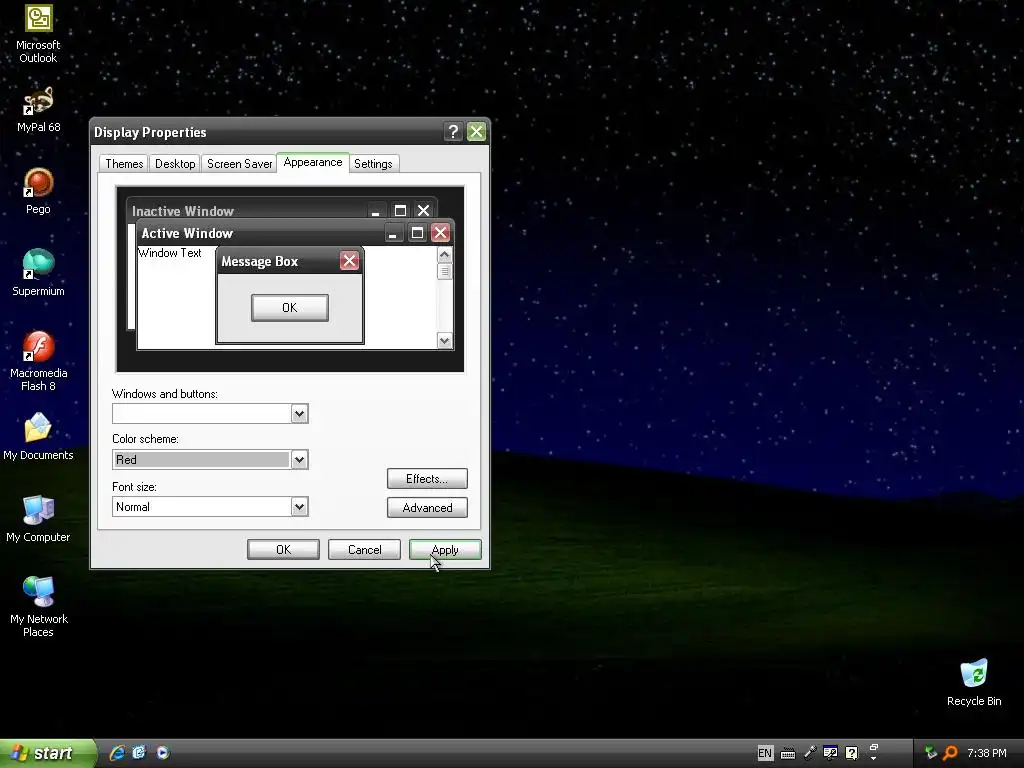This screenshot has width=1024, height=768.
Task: Switch to the Settings tab
Action: click(373, 164)
